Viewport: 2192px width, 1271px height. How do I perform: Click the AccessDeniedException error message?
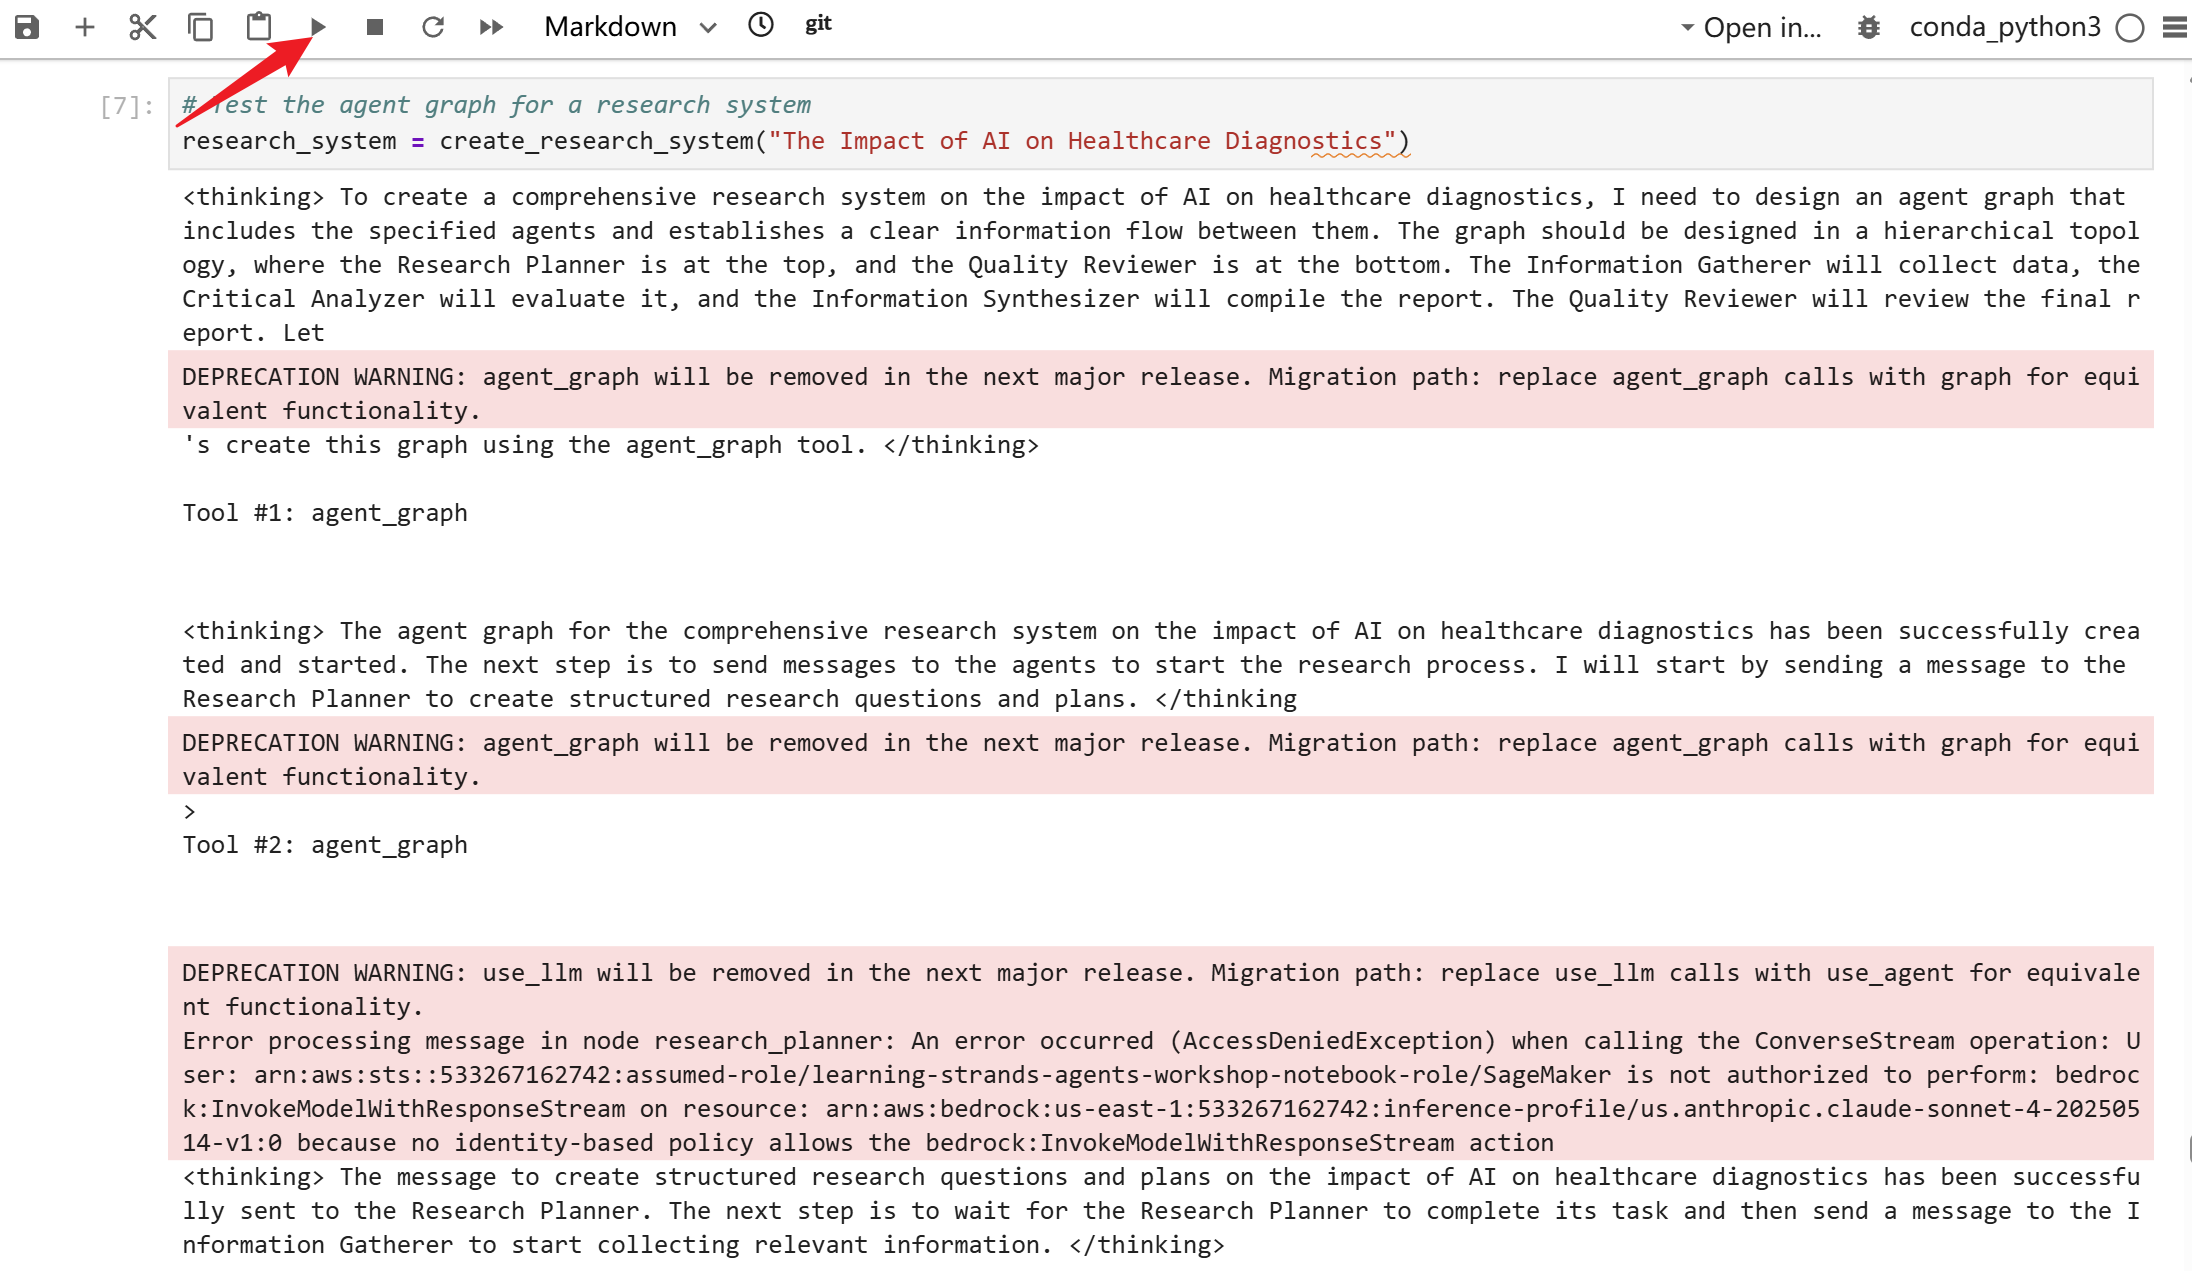coord(1160,1091)
